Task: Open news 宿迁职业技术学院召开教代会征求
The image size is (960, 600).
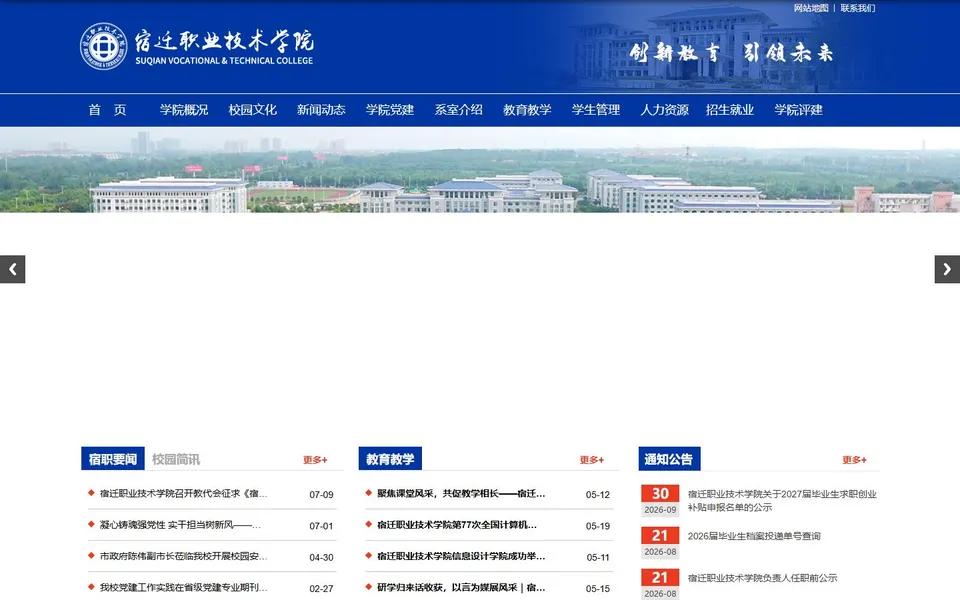Action: pos(184,493)
